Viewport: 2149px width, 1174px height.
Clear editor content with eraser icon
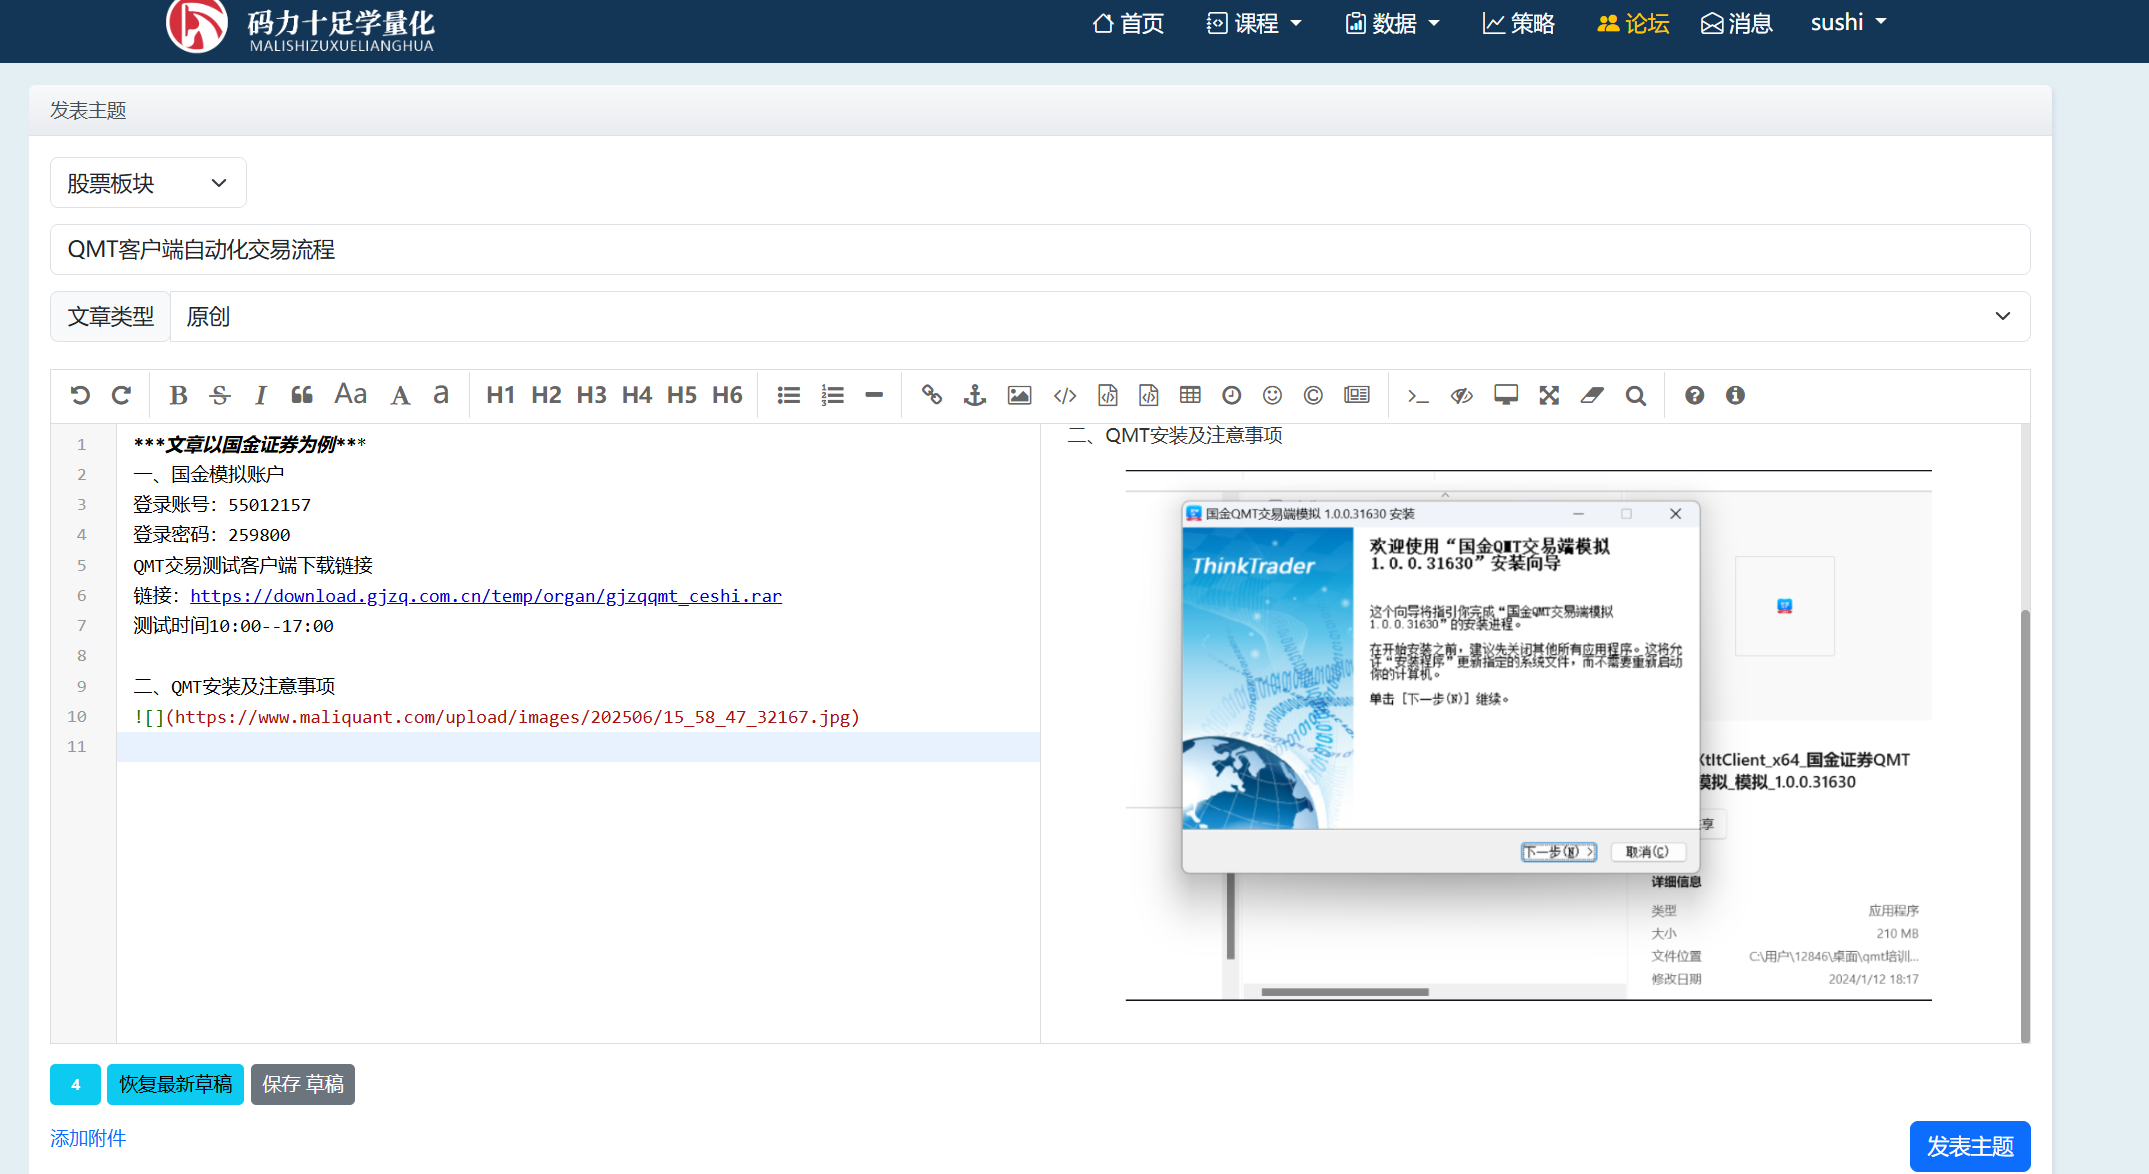click(1592, 395)
